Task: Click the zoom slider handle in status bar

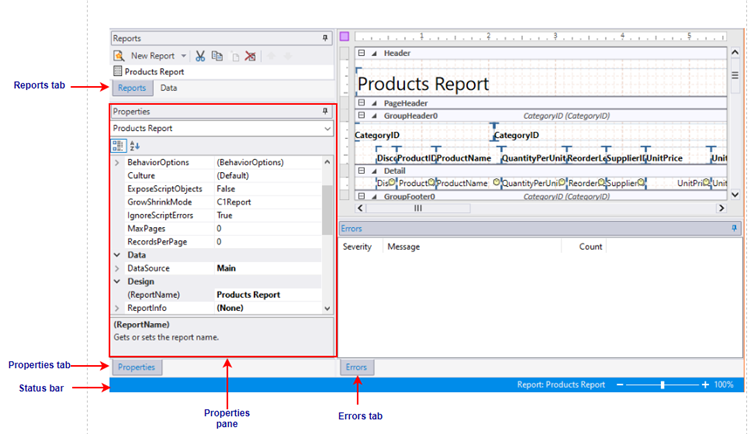Action: coord(662,385)
